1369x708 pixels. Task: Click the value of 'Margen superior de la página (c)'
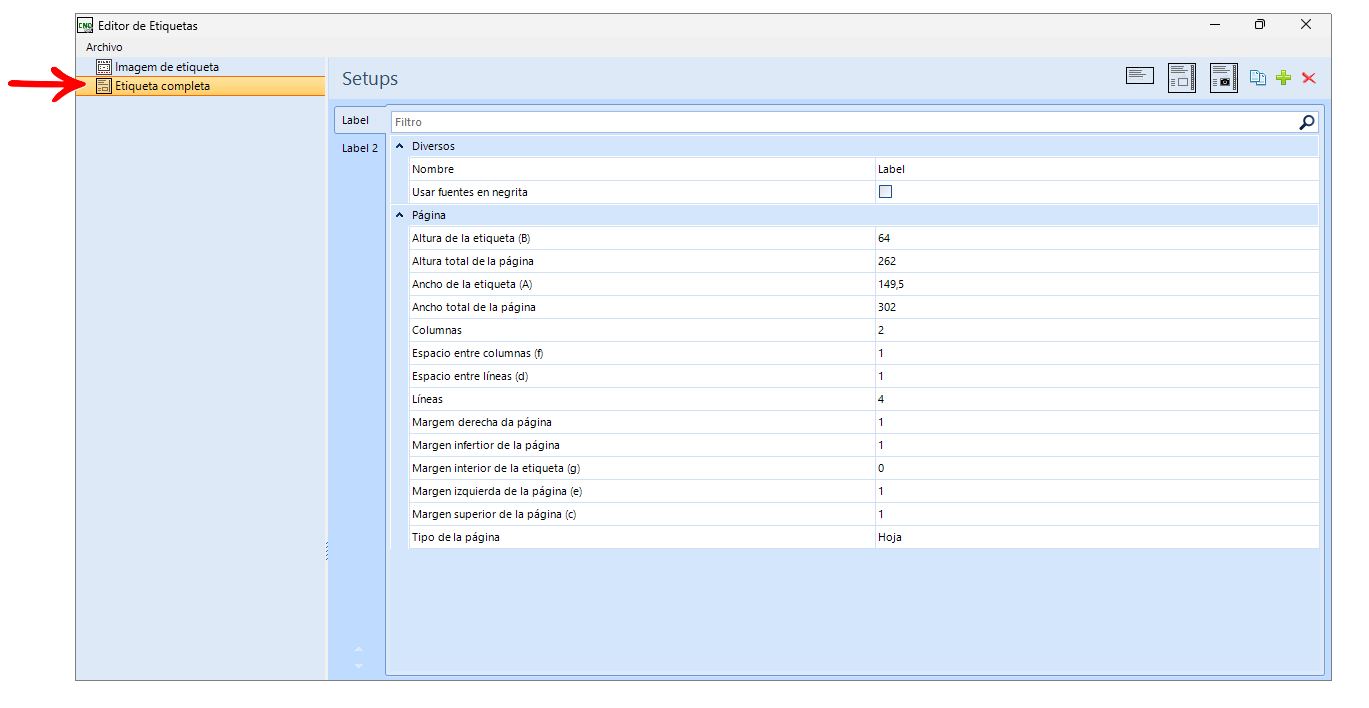coord(881,514)
